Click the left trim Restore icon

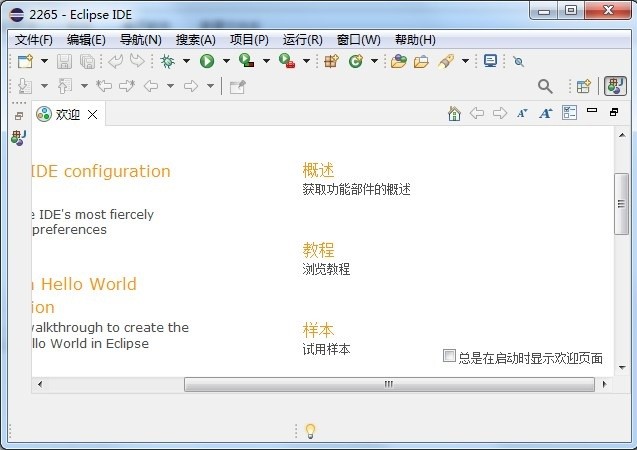[19, 117]
